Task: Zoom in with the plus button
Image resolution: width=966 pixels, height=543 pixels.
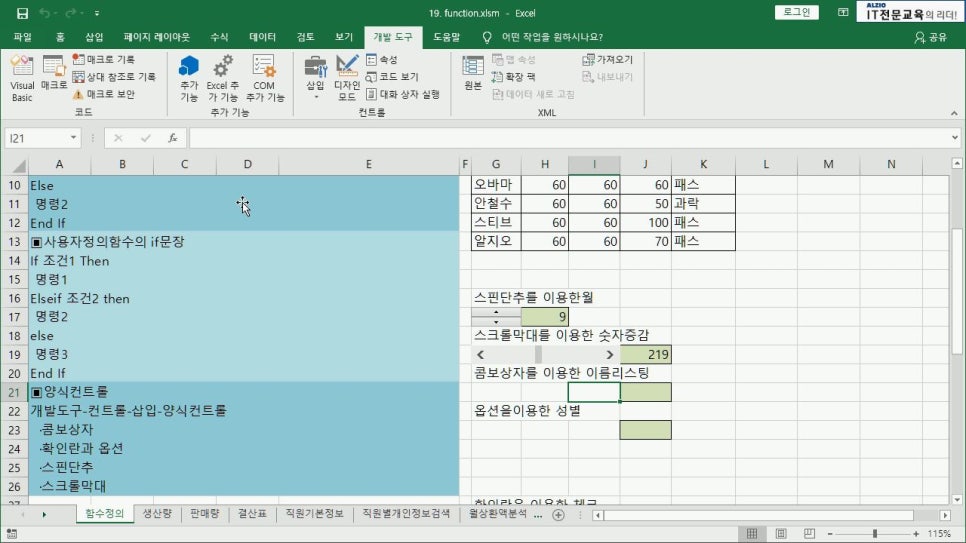Action: click(916, 534)
